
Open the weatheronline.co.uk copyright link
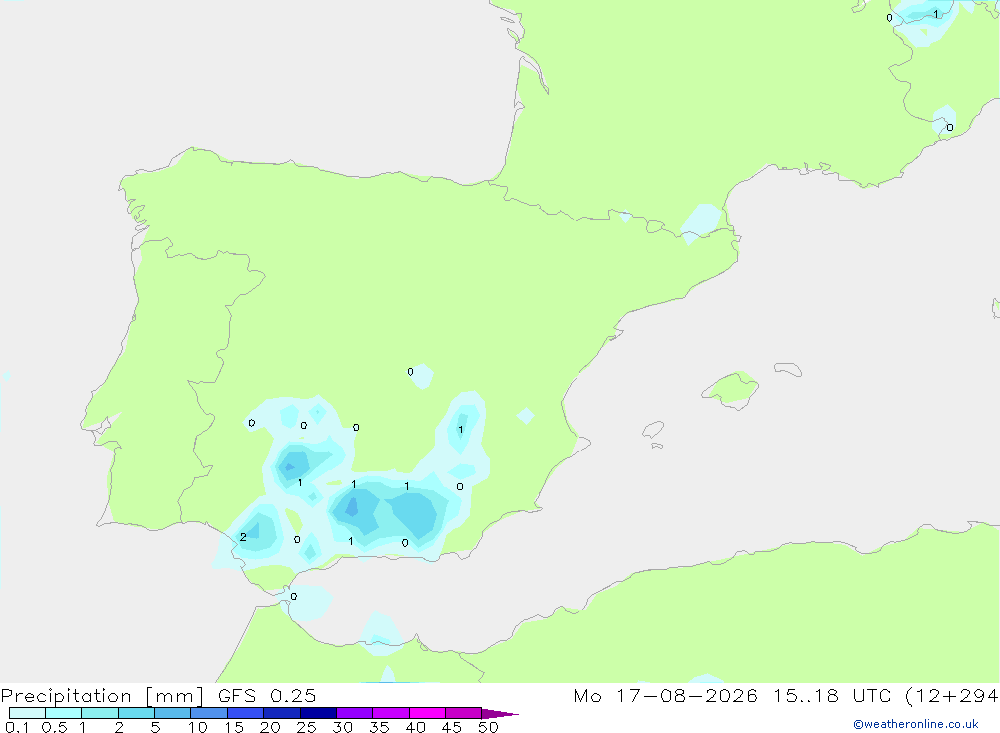tap(916, 724)
